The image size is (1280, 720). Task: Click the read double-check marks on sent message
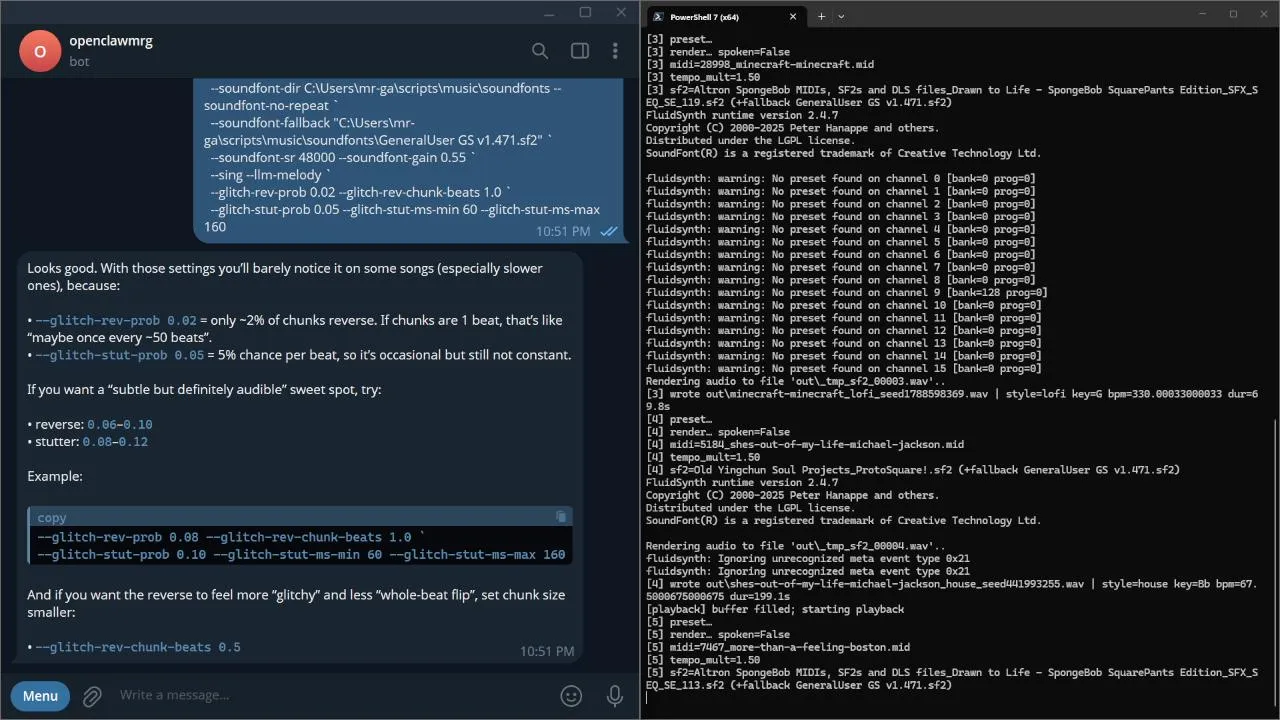click(608, 231)
